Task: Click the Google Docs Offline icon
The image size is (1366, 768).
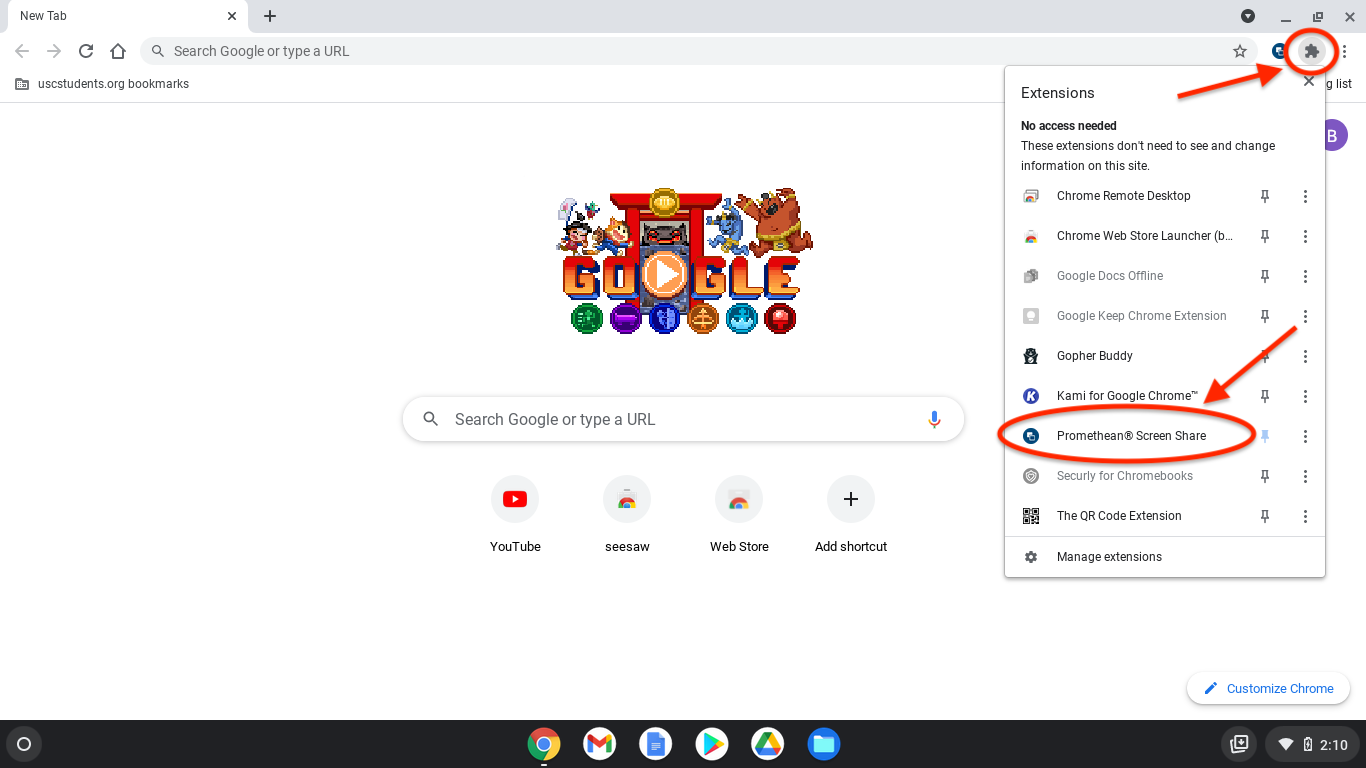Action: pyautogui.click(x=1031, y=276)
